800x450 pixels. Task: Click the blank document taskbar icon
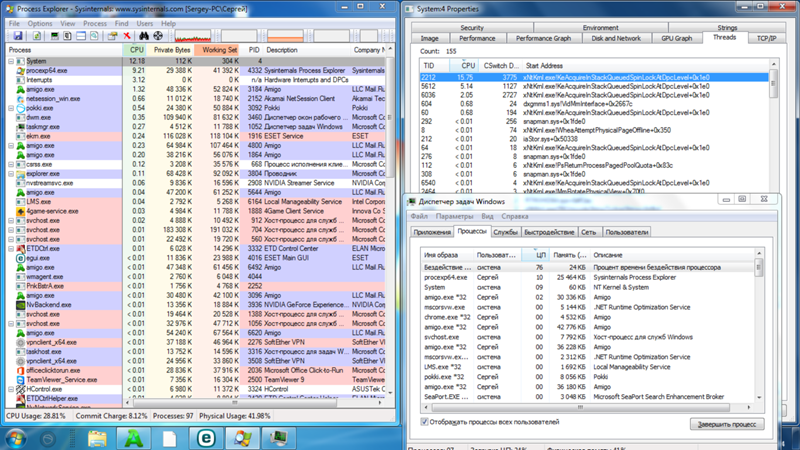[170, 438]
